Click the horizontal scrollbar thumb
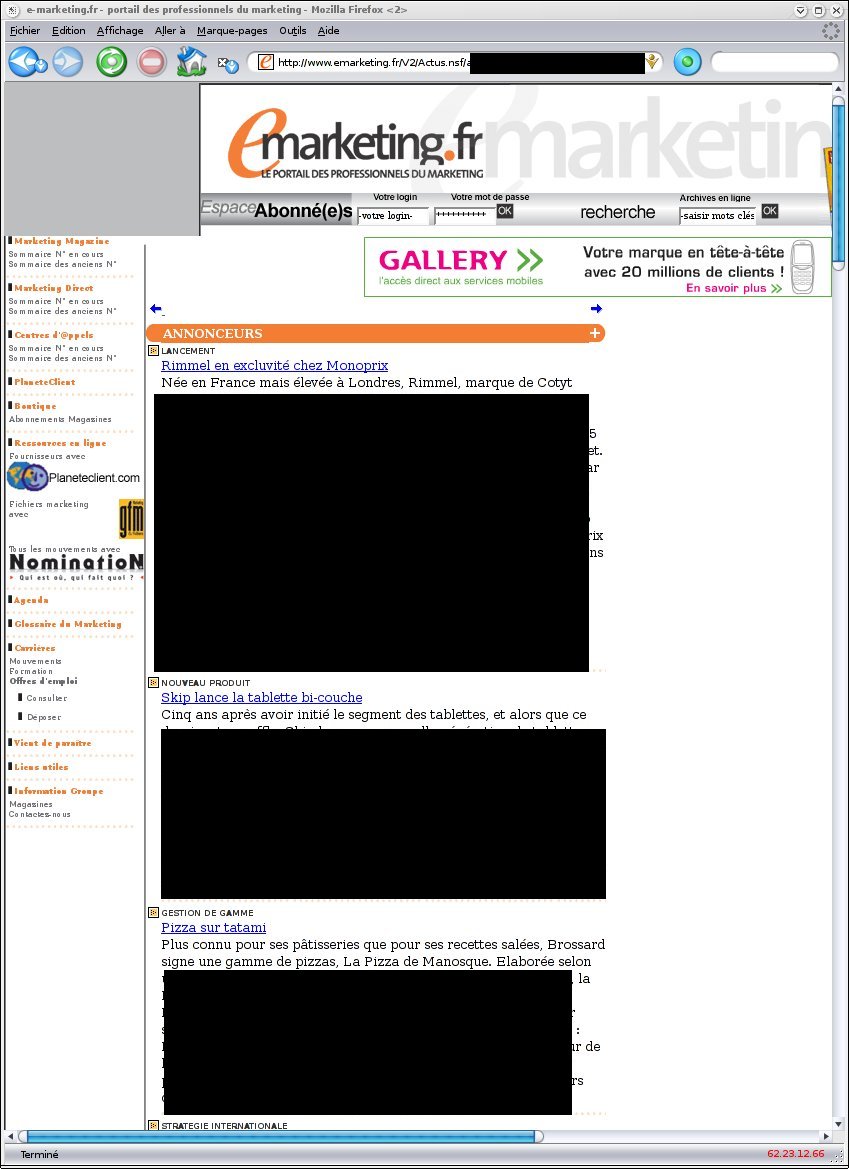849x1169 pixels. pyautogui.click(x=280, y=1136)
